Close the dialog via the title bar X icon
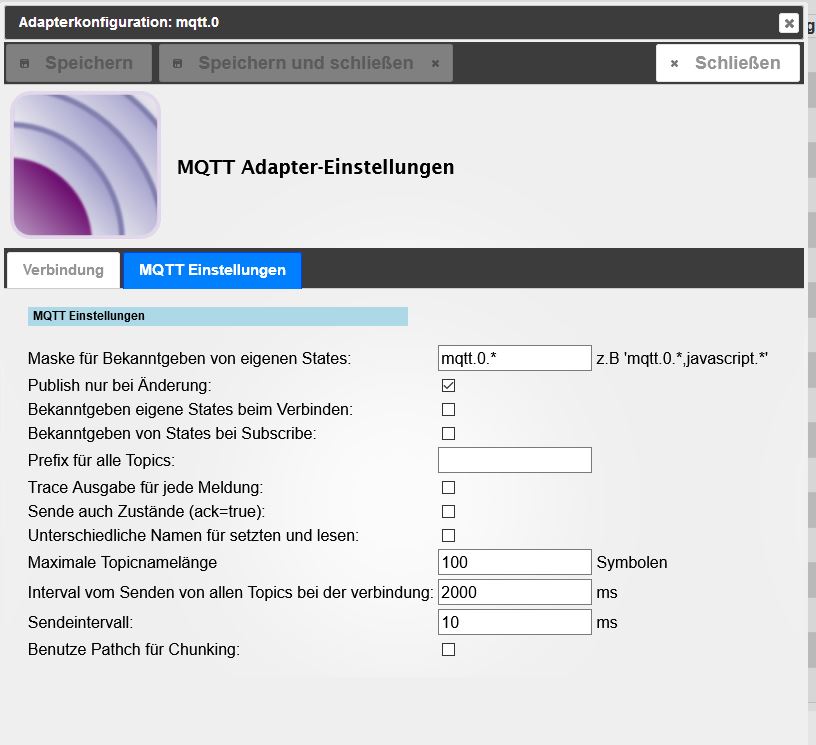Image resolution: width=816 pixels, height=745 pixels. click(788, 23)
